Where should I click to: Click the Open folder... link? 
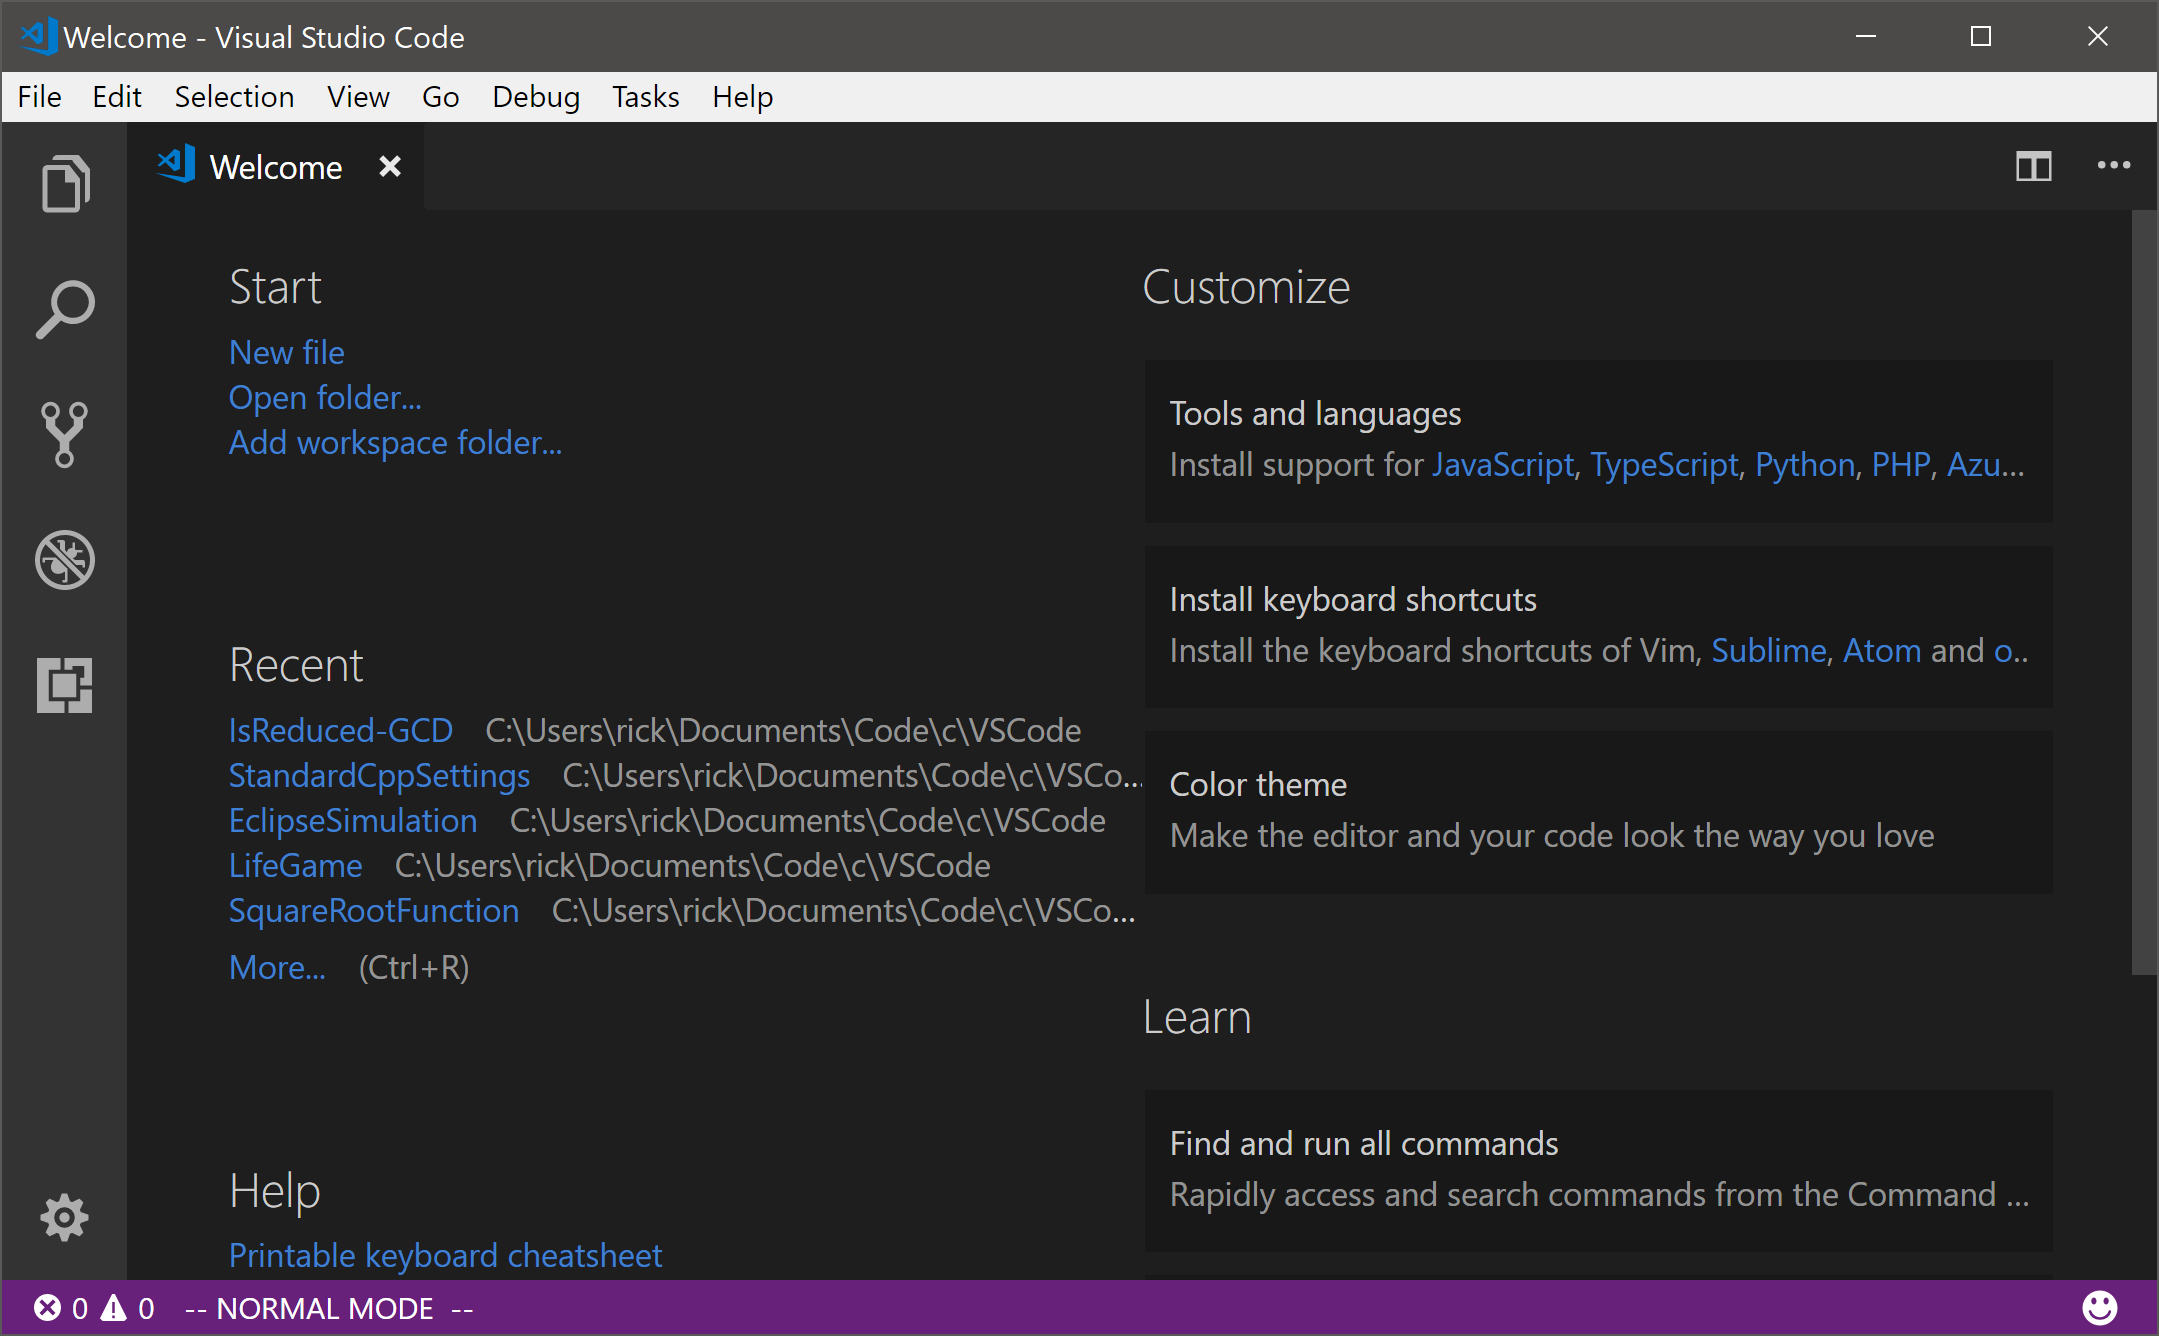tap(325, 397)
